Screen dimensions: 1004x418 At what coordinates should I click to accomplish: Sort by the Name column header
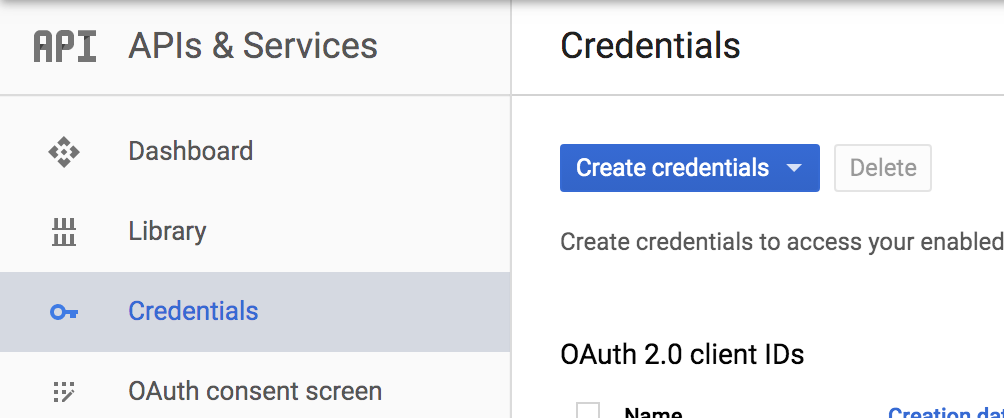(653, 412)
